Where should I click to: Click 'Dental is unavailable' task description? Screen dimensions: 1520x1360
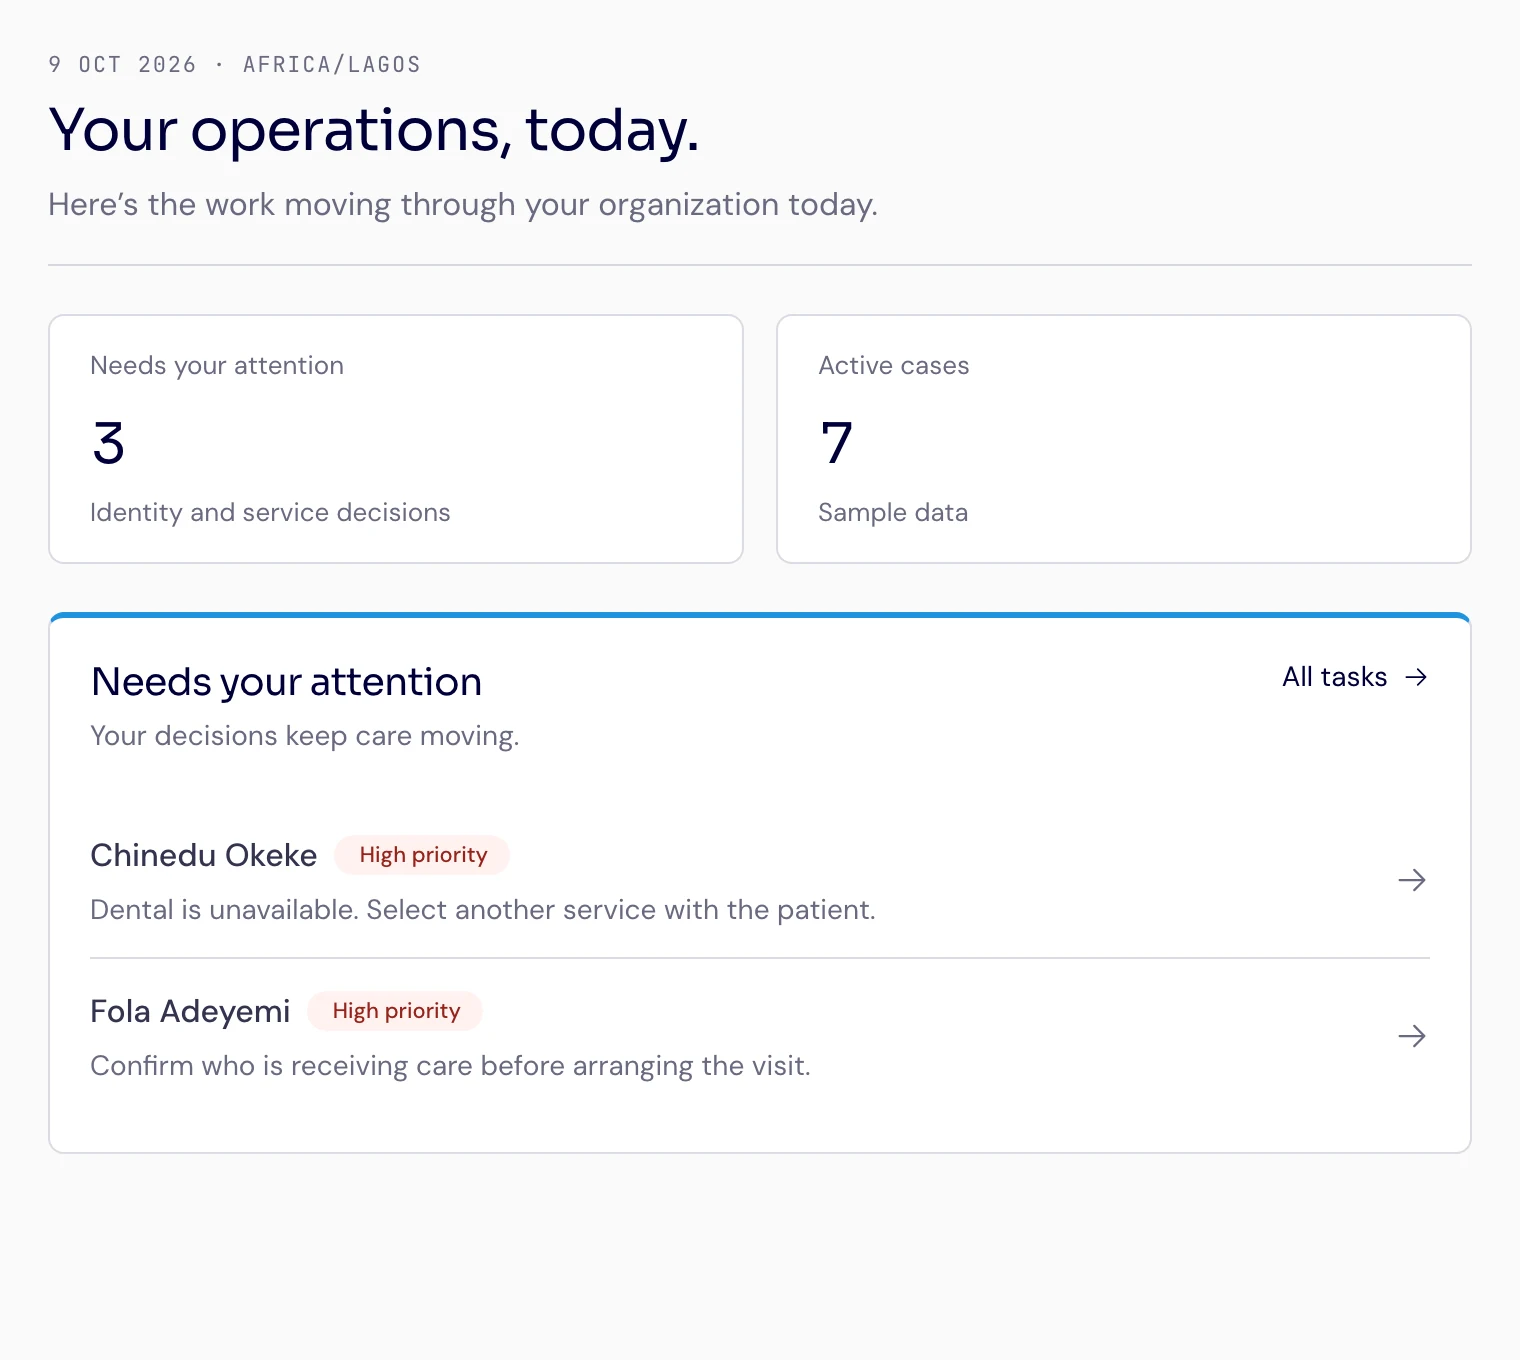[483, 910]
